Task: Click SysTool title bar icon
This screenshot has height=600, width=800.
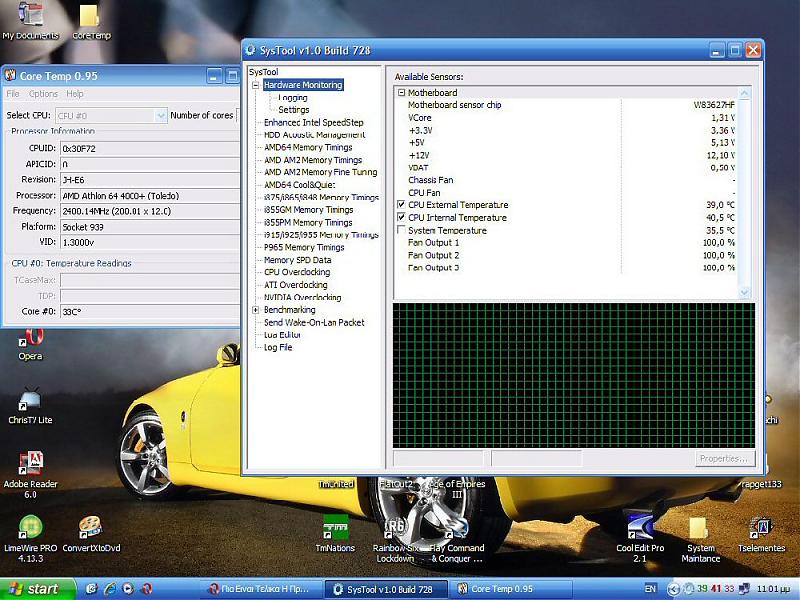Action: click(x=251, y=50)
